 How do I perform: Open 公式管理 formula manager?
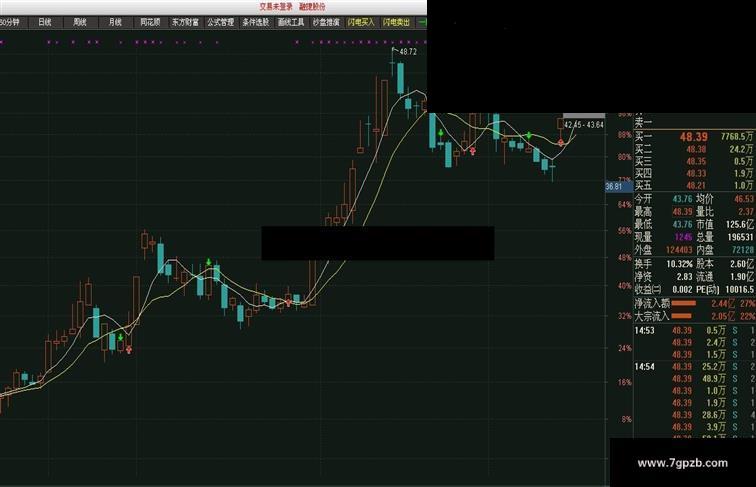click(x=221, y=22)
